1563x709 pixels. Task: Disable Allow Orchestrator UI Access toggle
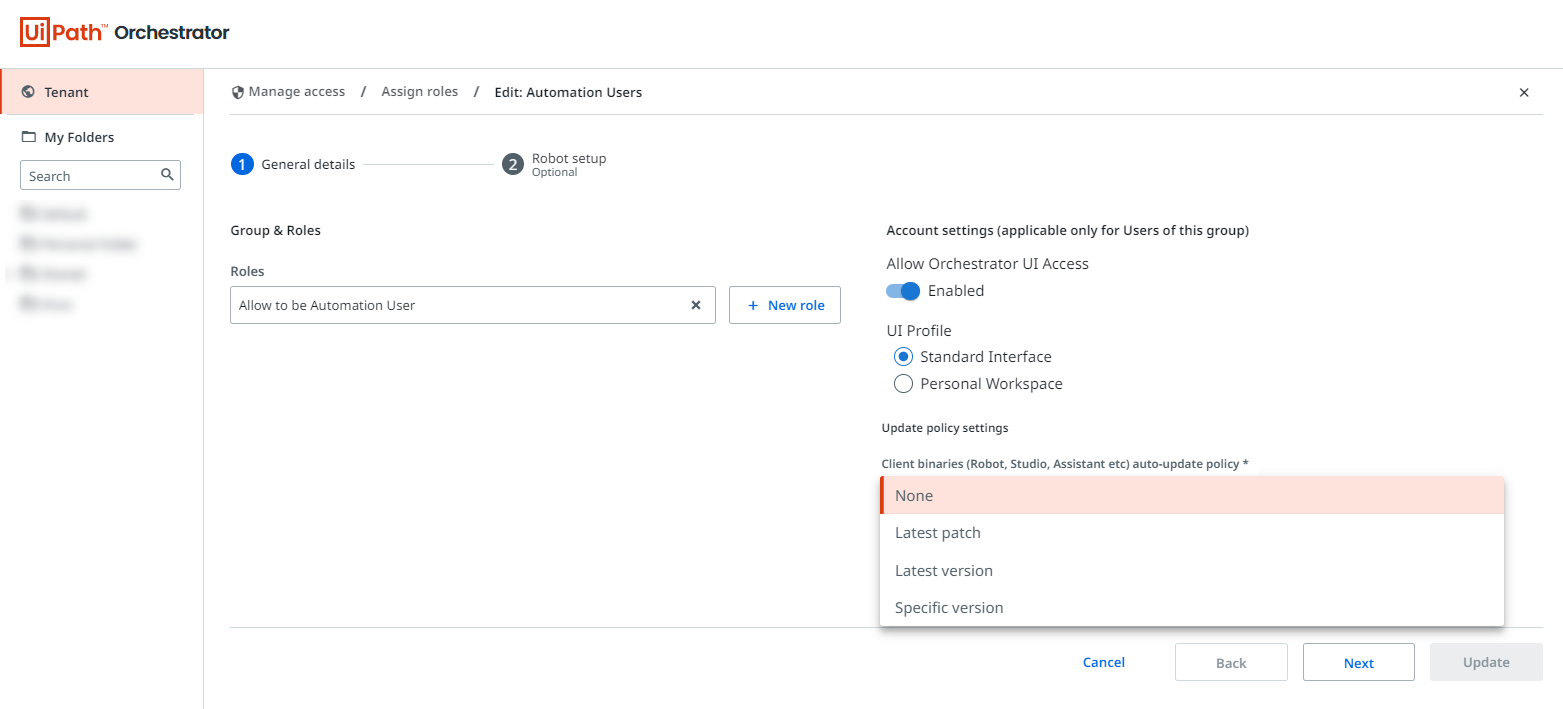coord(903,291)
